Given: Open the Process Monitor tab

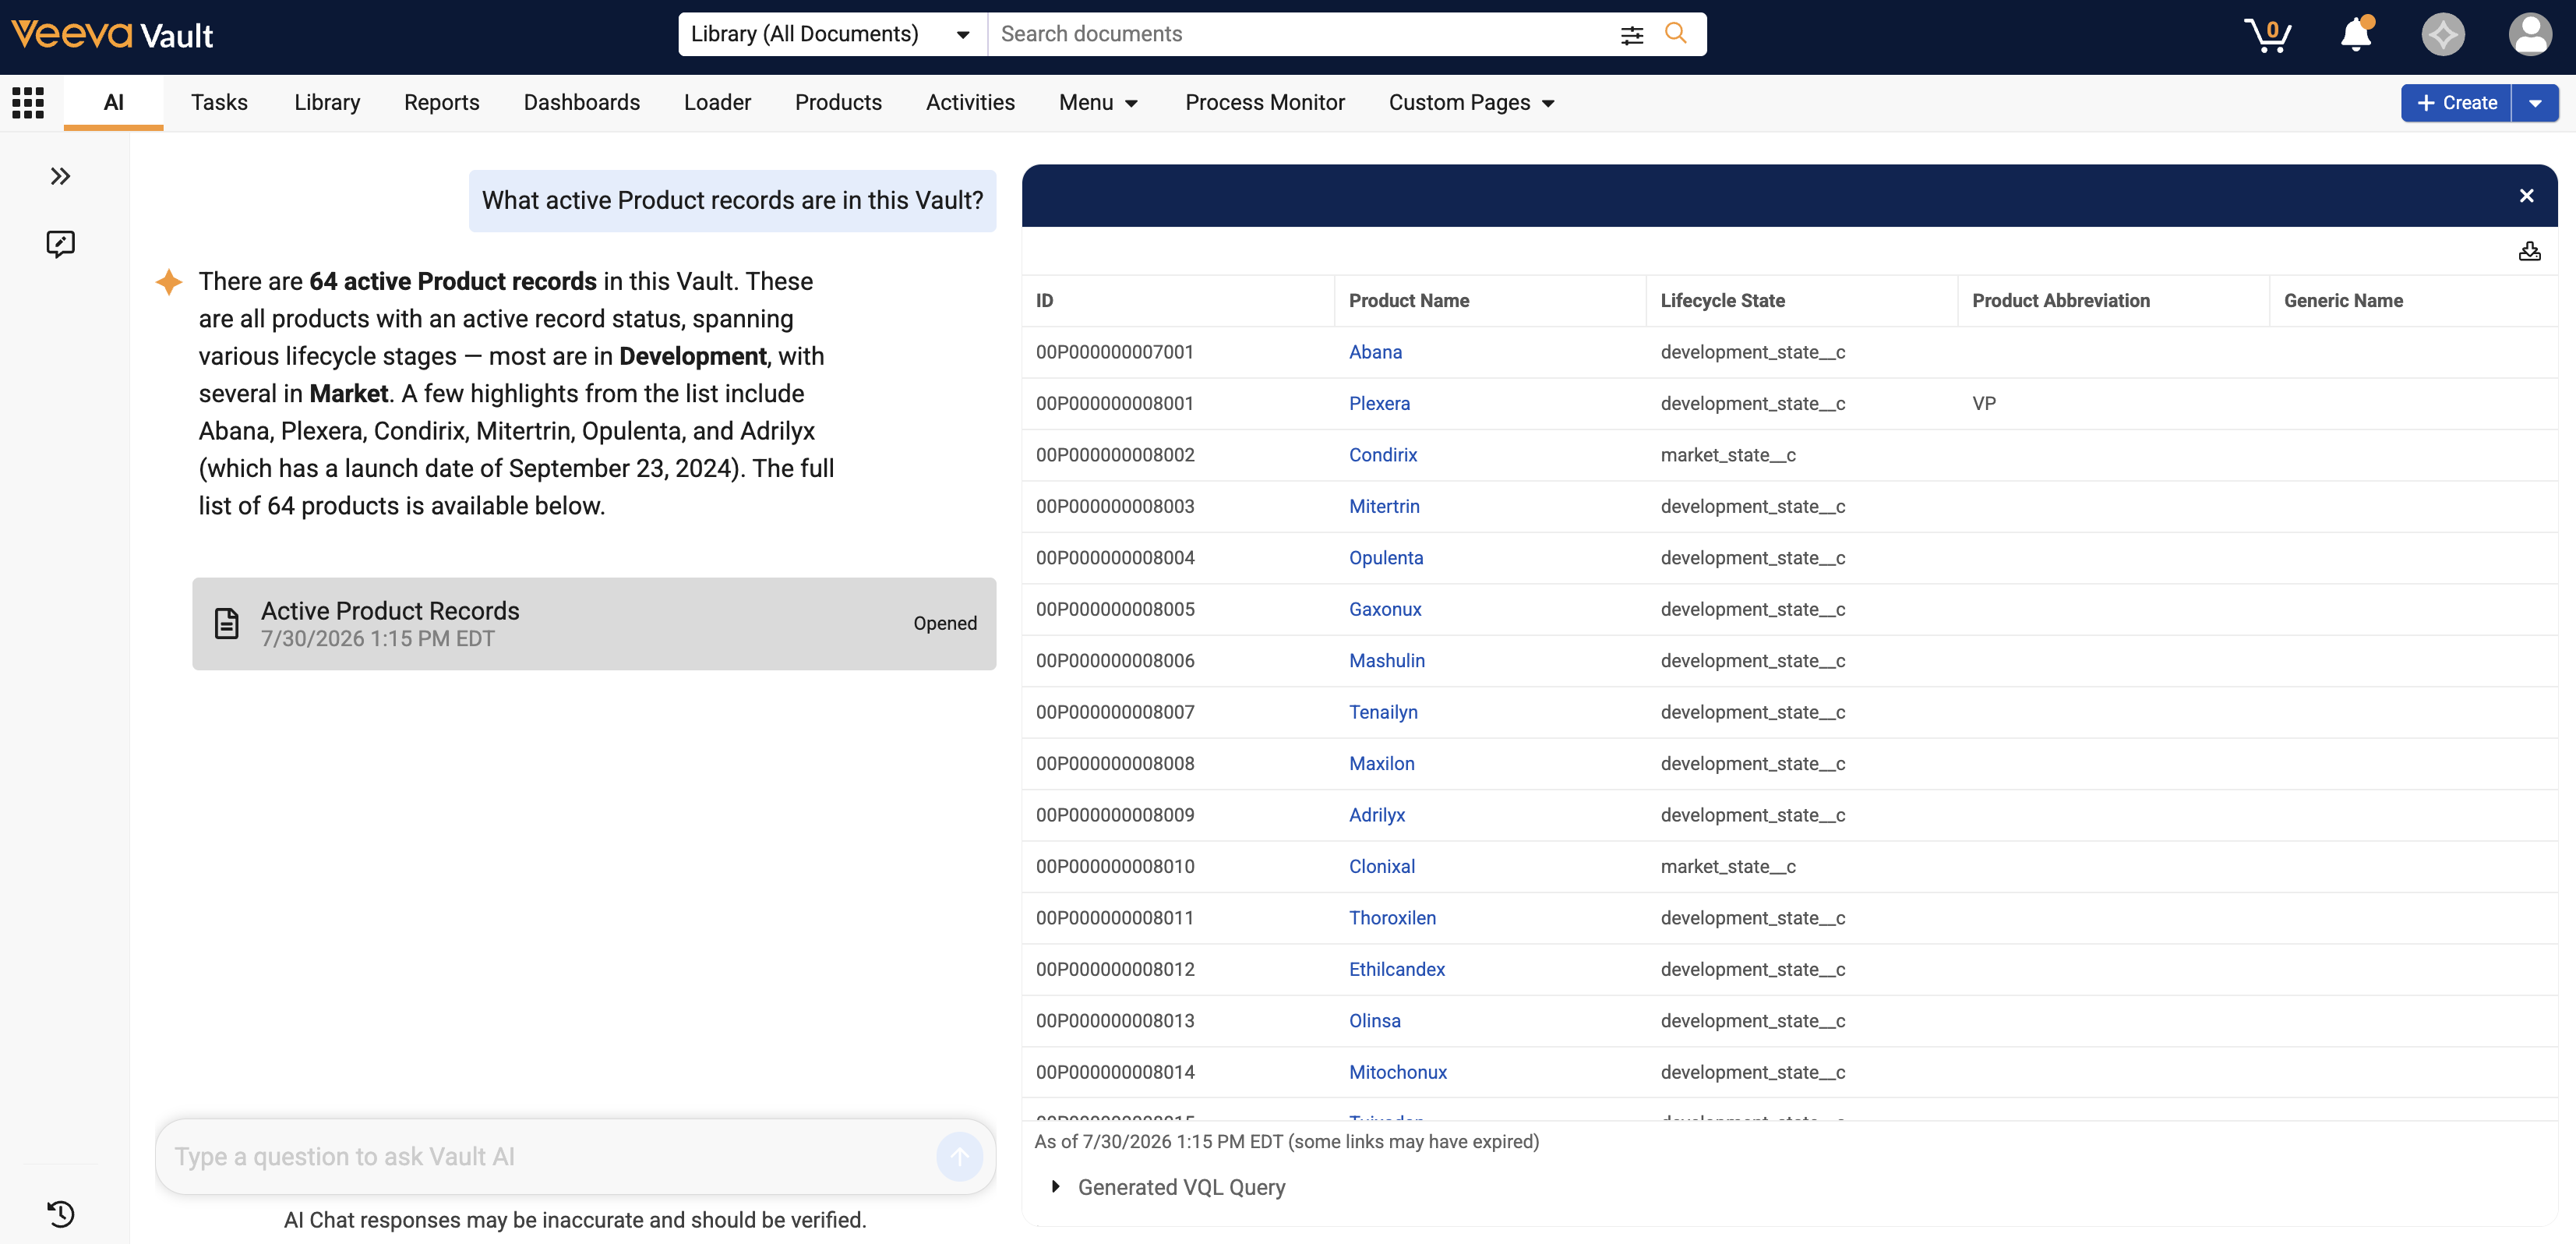Looking at the screenshot, I should tap(1264, 102).
